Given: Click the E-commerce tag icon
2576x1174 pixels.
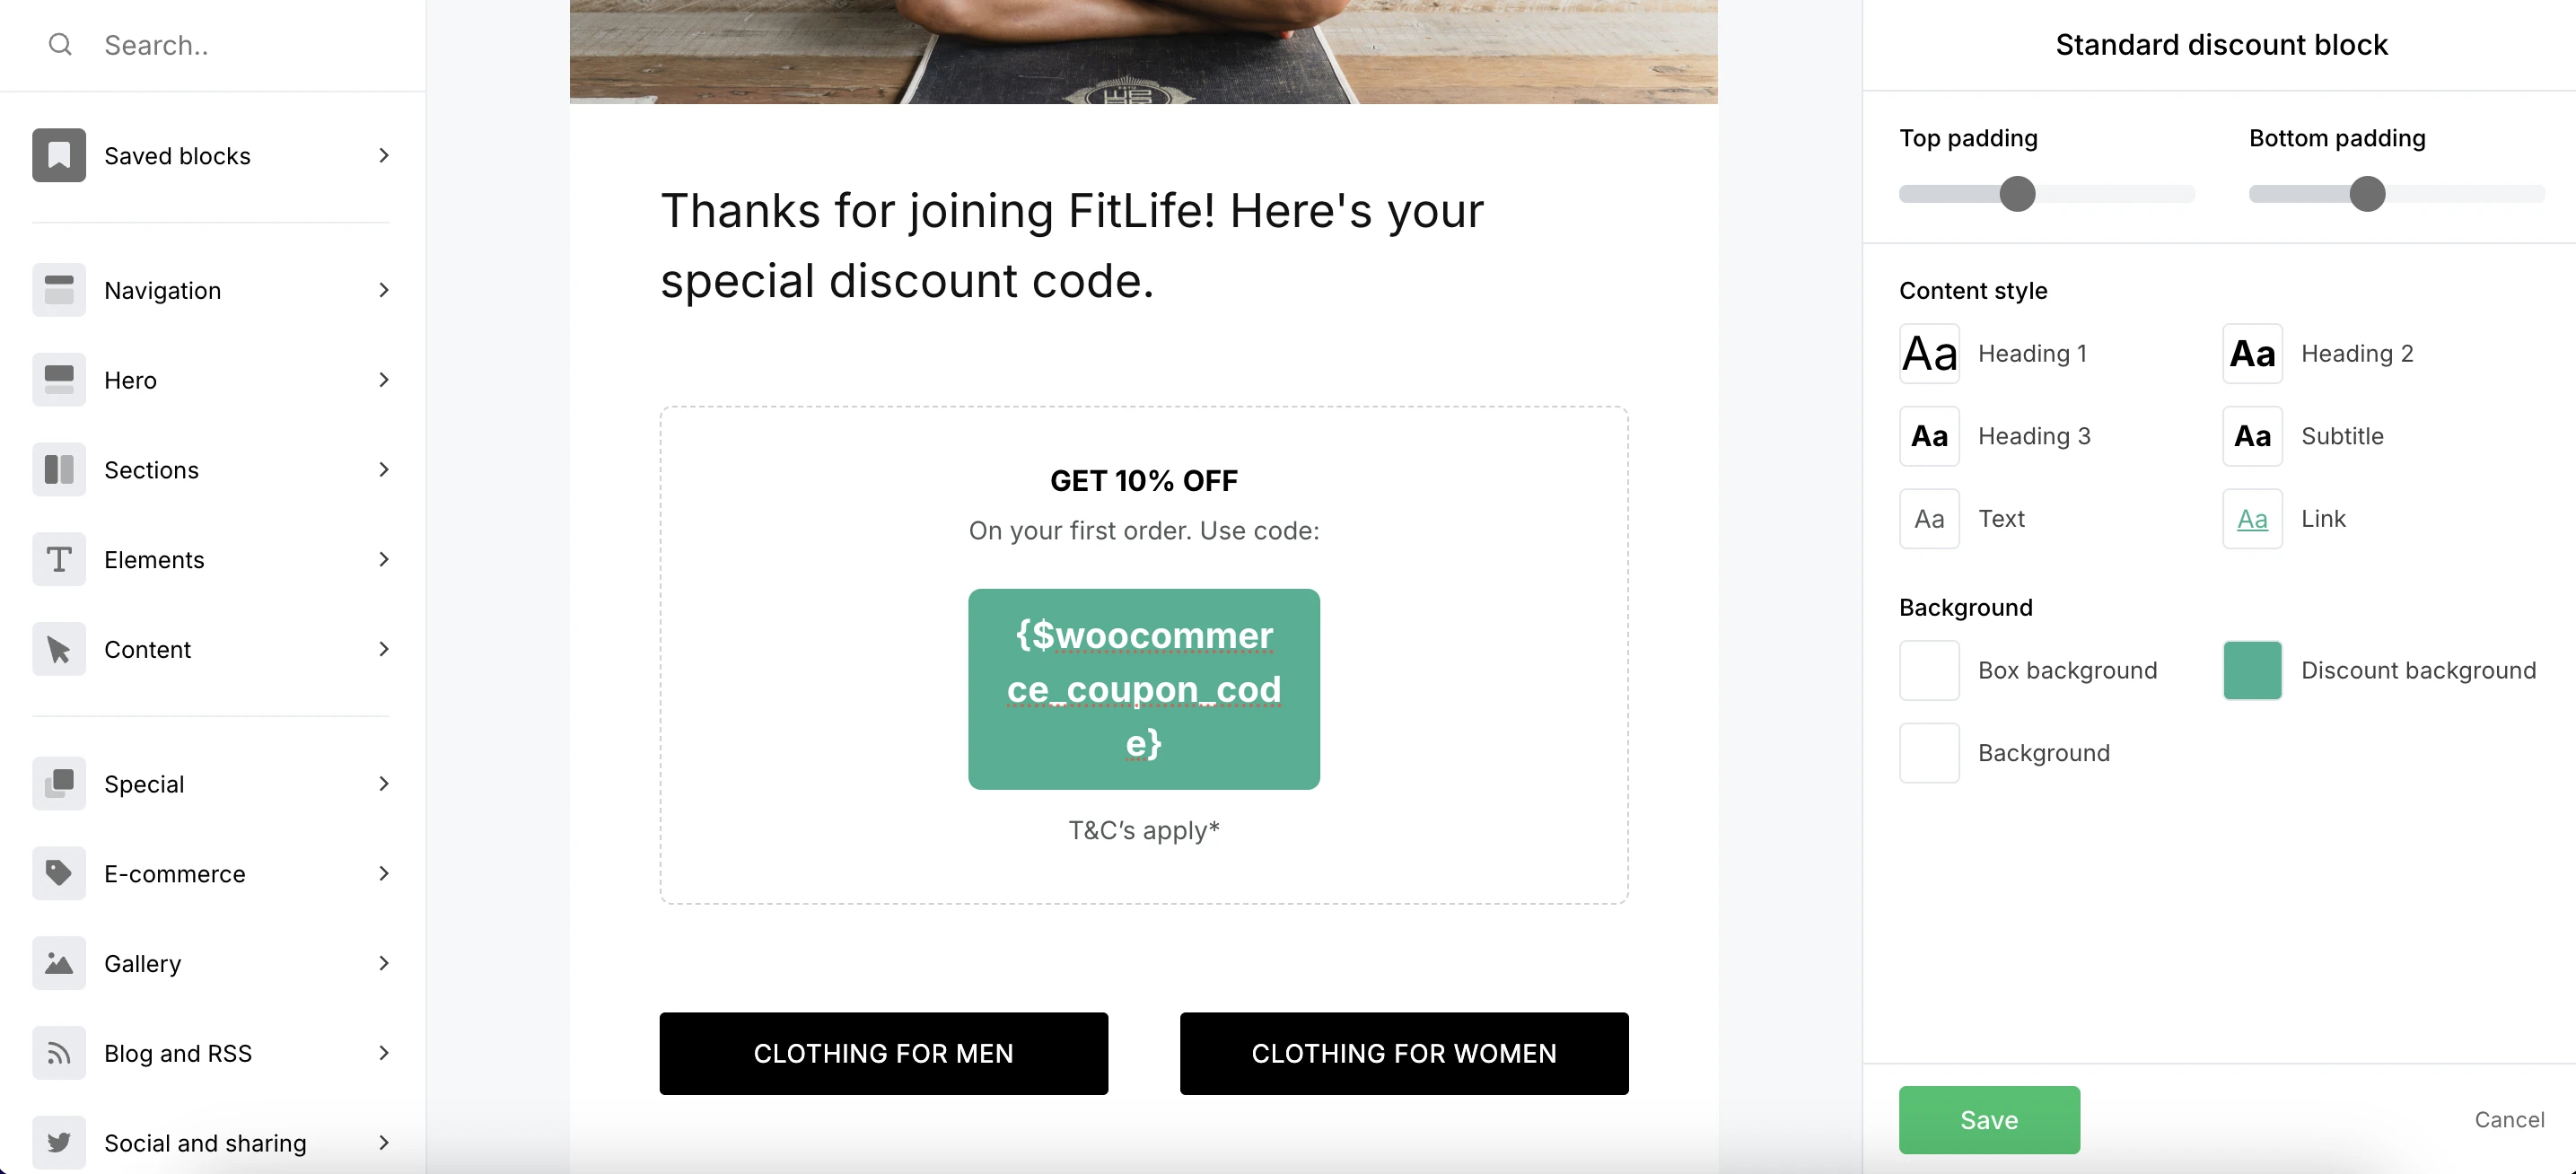Looking at the screenshot, I should (59, 873).
